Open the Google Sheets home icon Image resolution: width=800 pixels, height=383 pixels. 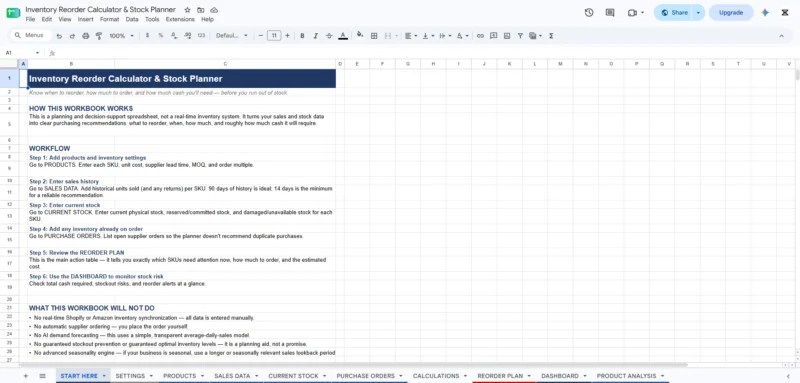(x=13, y=13)
